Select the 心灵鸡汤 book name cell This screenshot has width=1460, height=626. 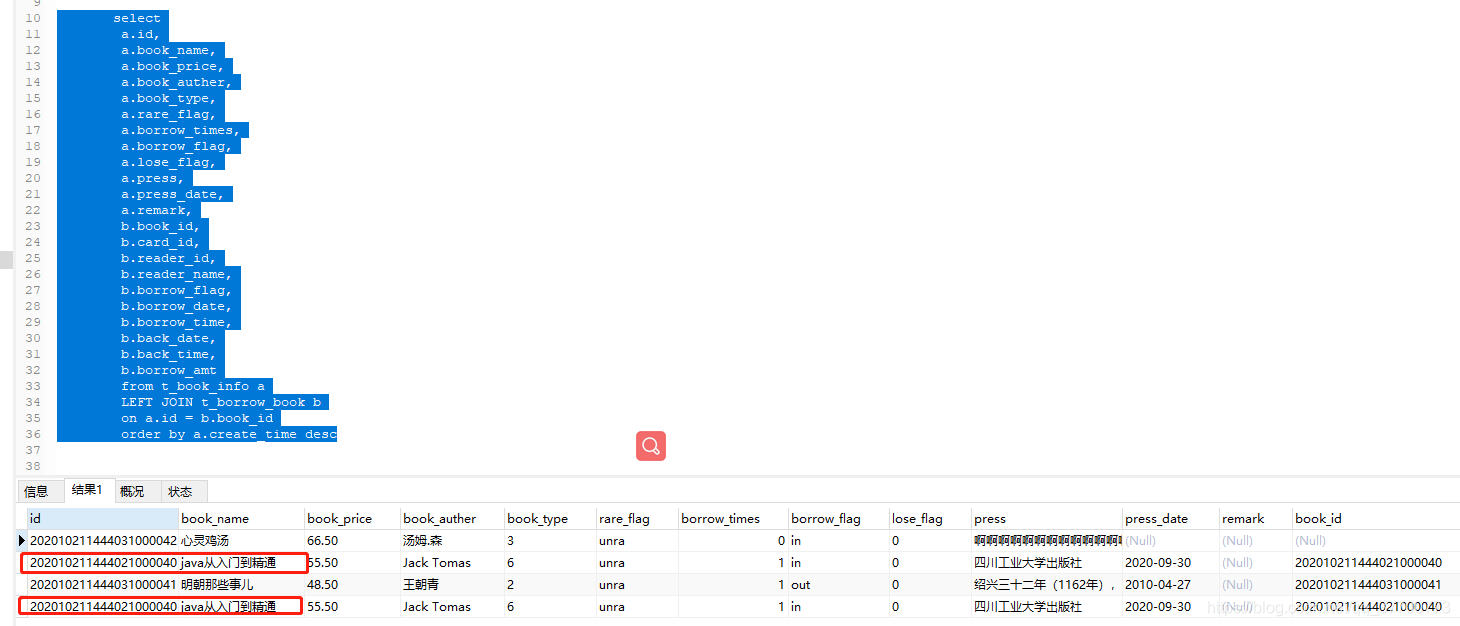pyautogui.click(x=242, y=541)
